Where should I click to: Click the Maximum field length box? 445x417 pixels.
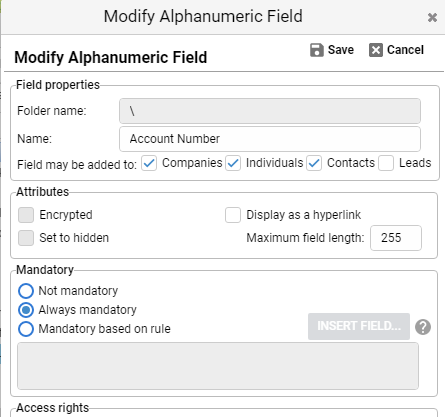point(396,238)
